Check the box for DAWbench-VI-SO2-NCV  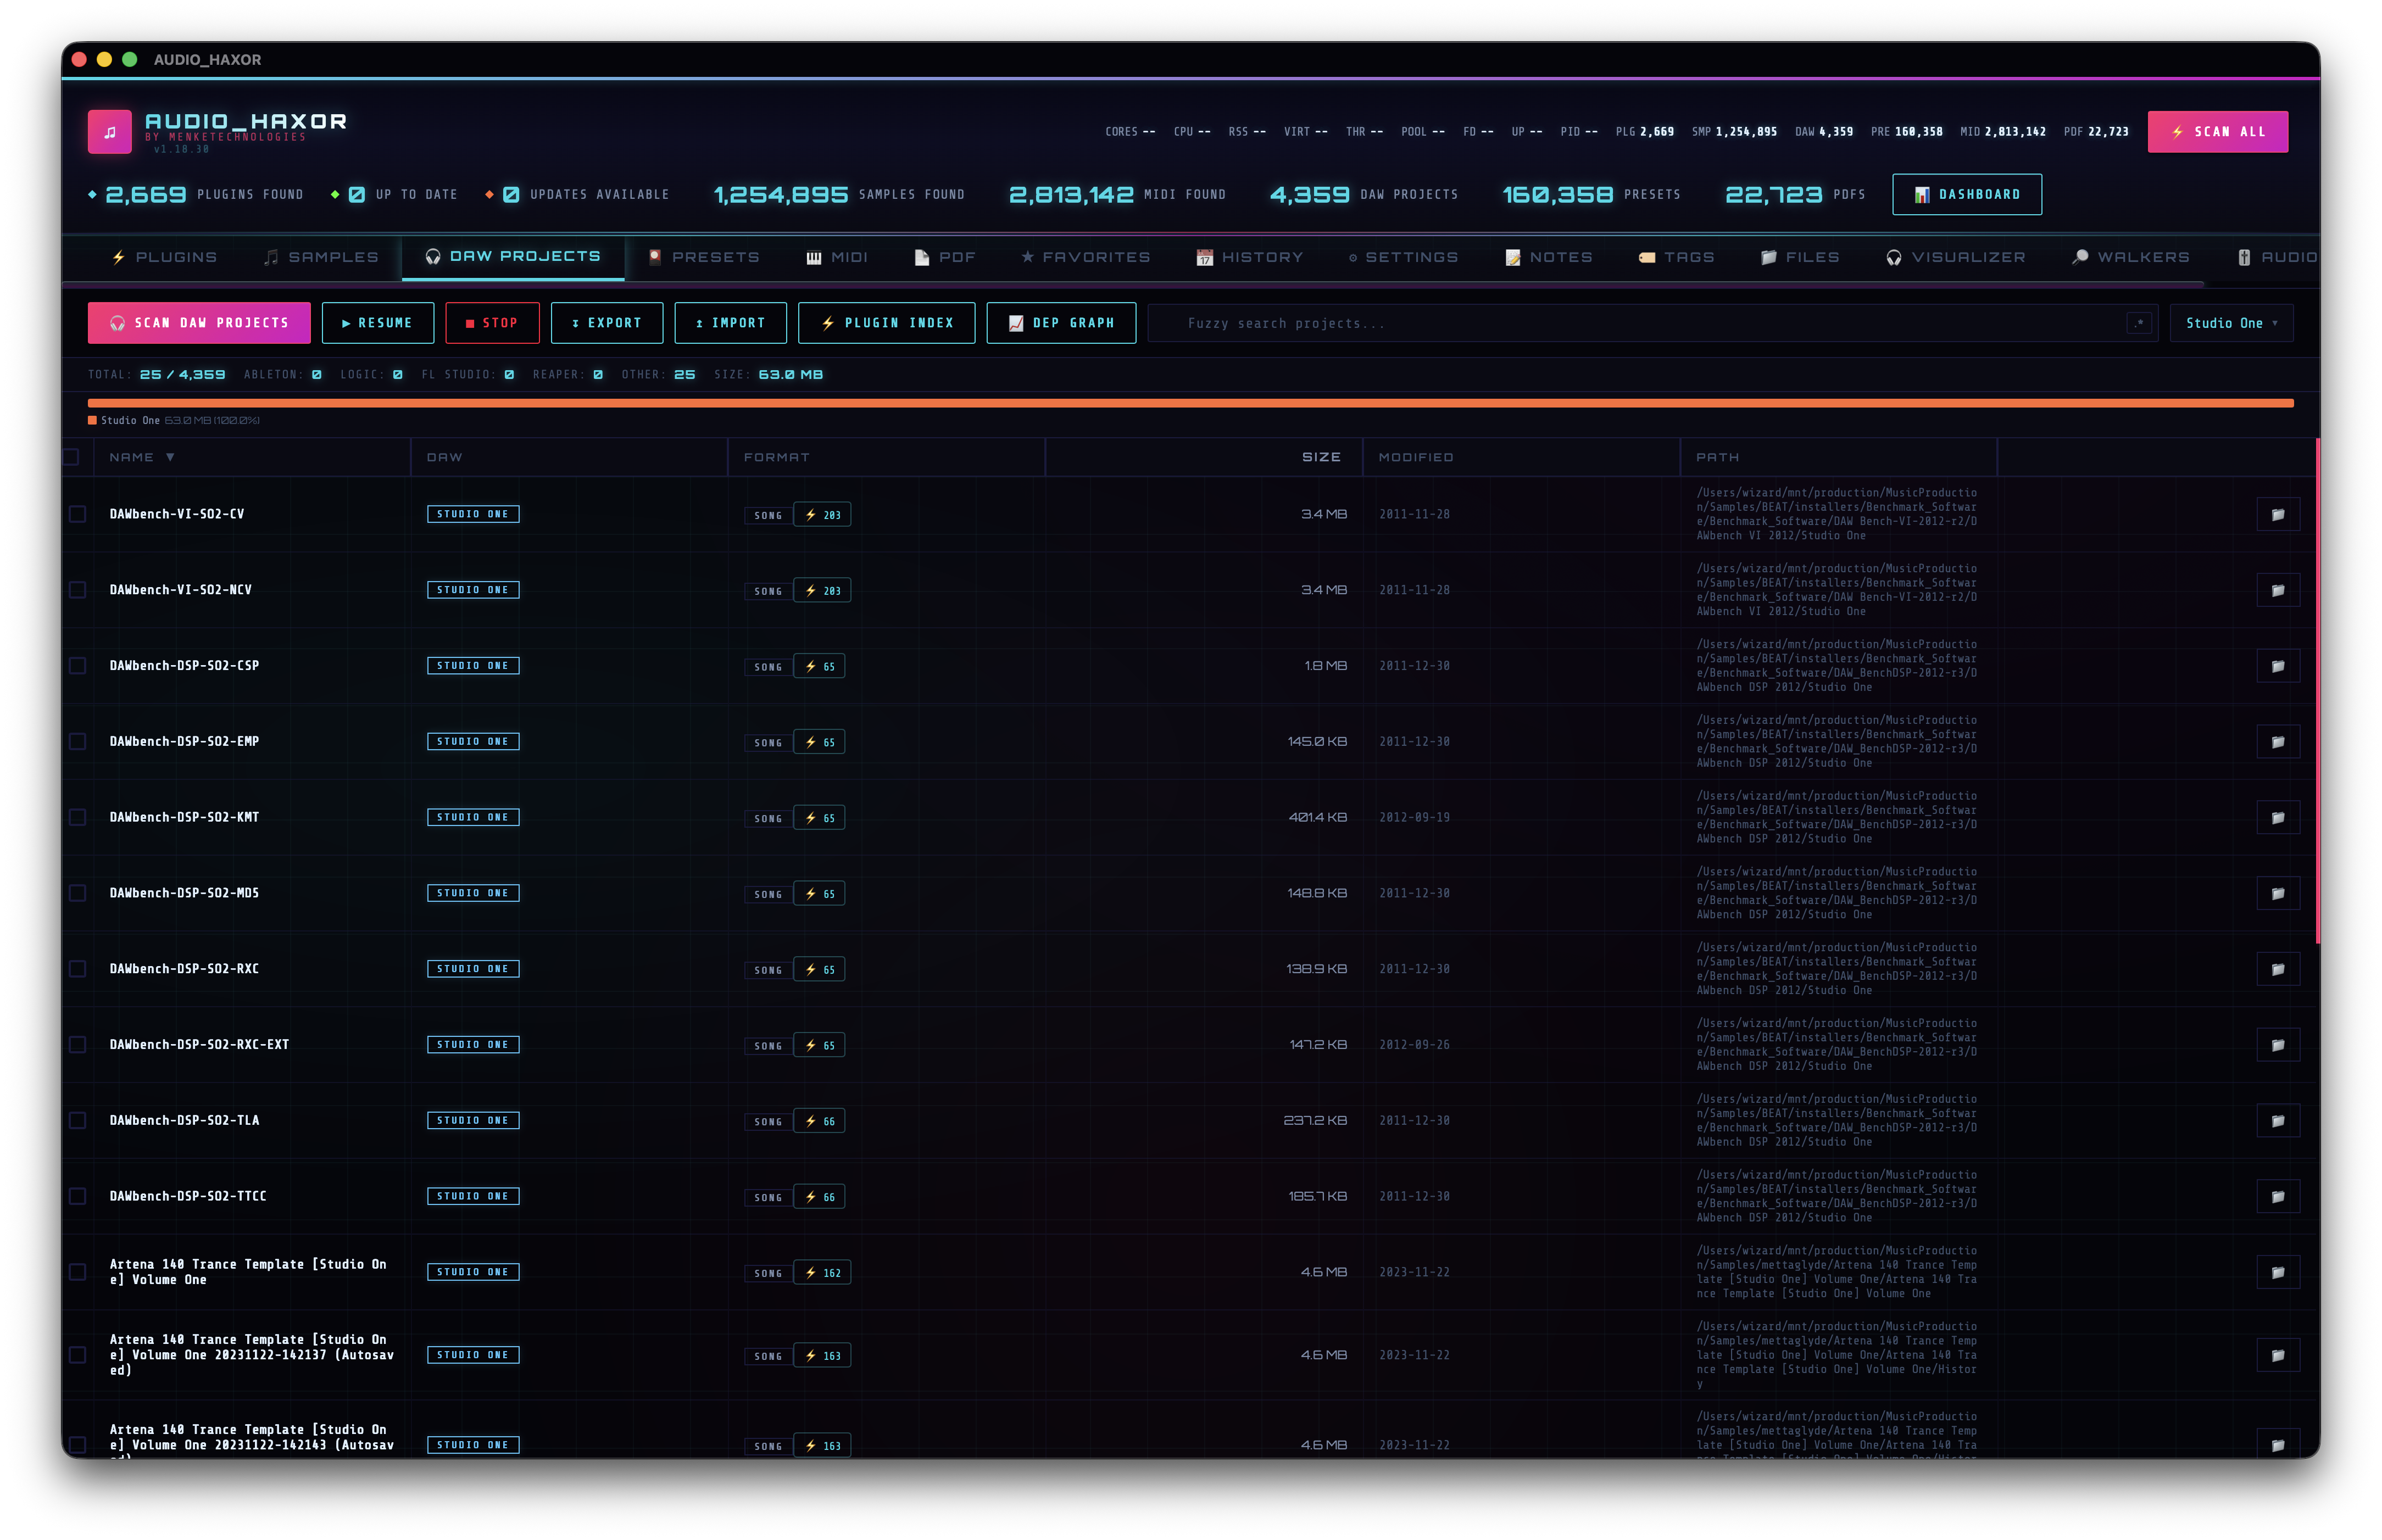point(77,590)
